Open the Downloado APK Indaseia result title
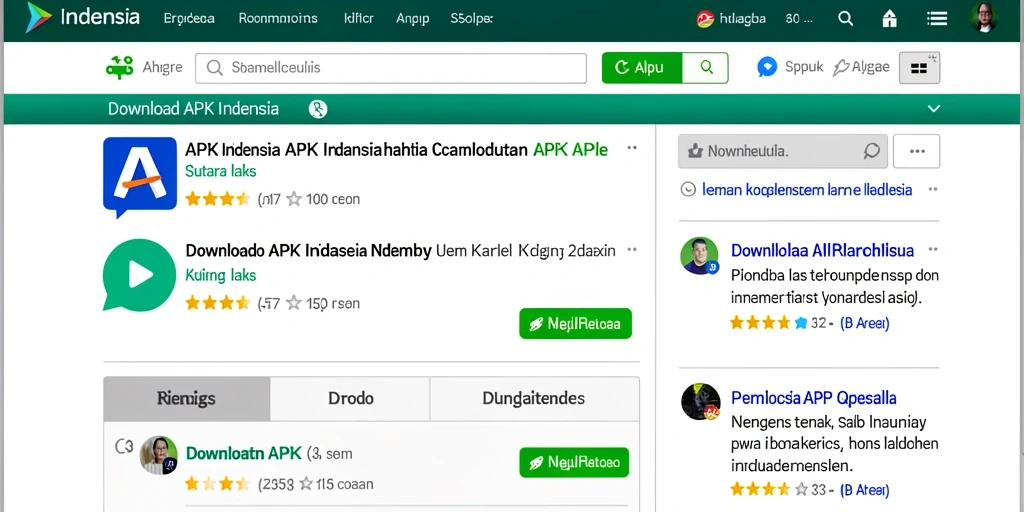1024x512 pixels. point(400,251)
